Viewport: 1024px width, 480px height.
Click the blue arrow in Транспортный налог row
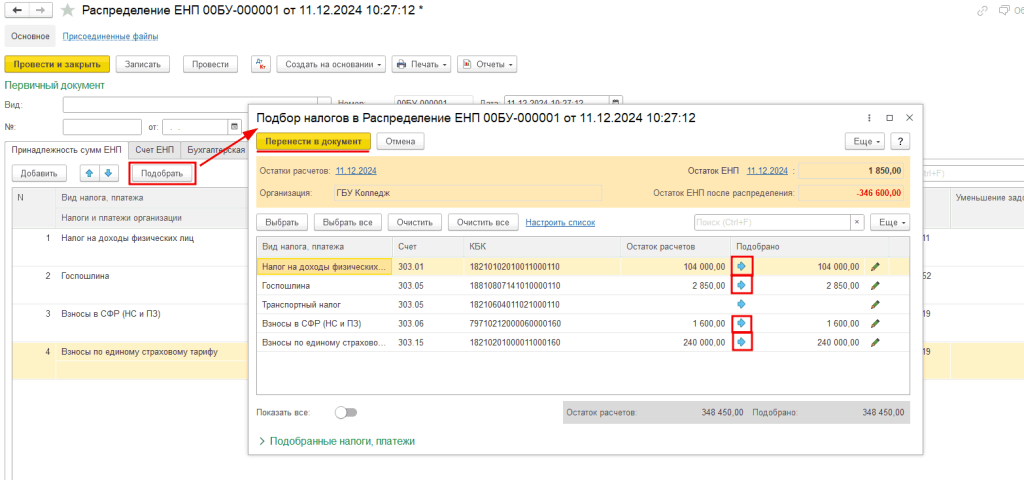(742, 304)
